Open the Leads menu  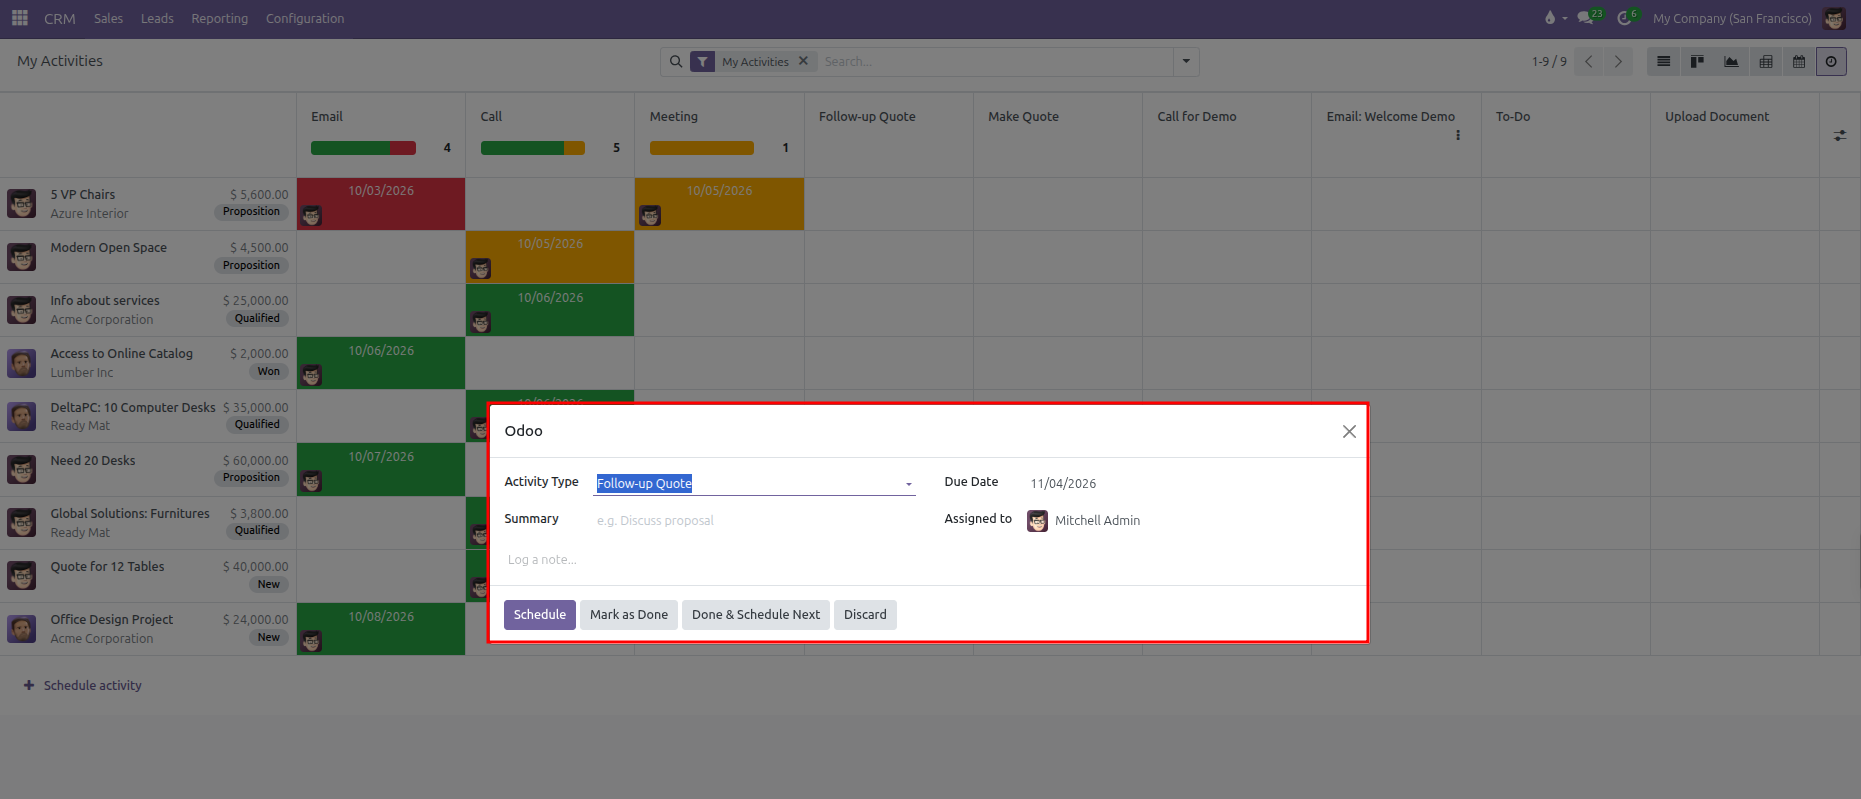pos(157,18)
